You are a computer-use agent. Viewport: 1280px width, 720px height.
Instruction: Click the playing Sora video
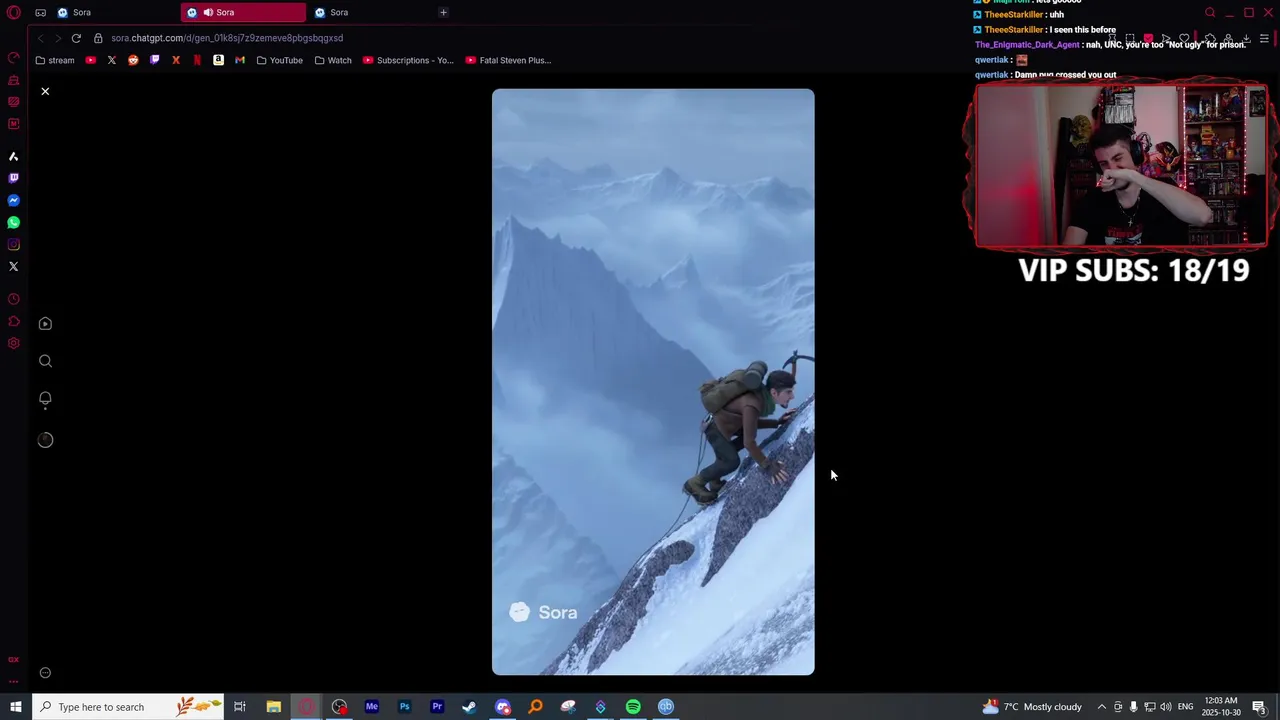(x=653, y=382)
